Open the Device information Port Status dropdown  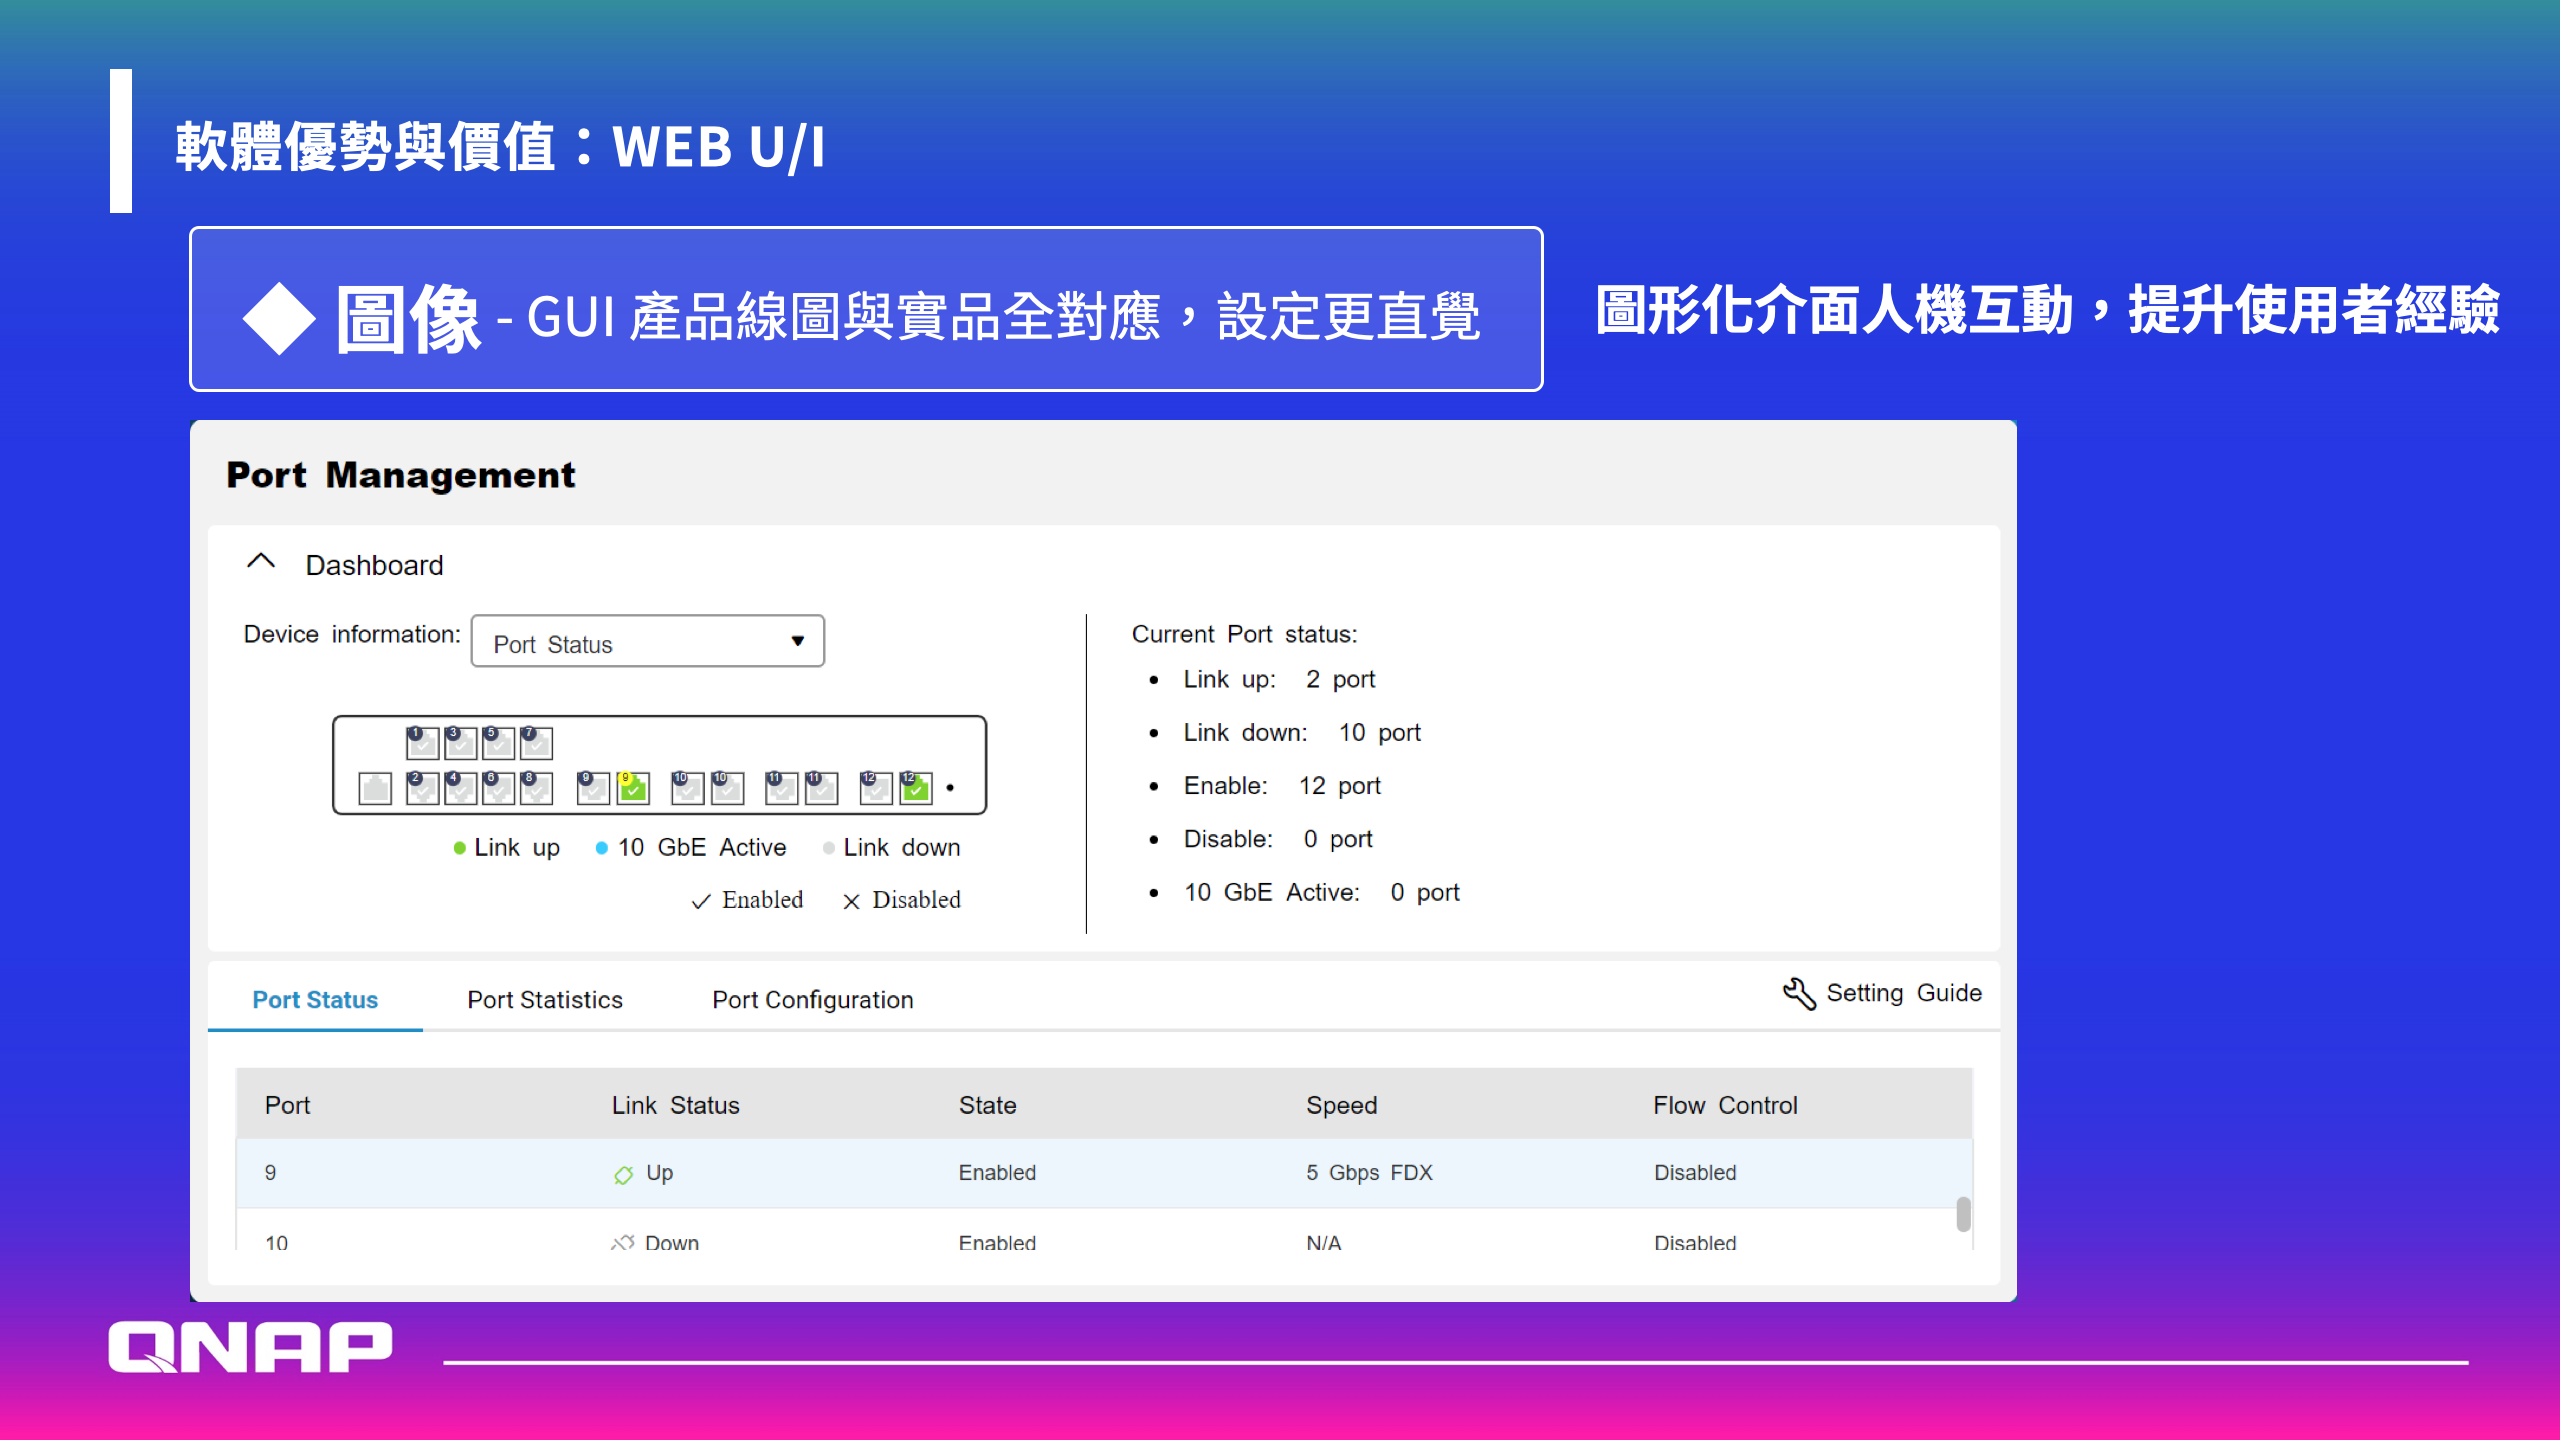coord(647,642)
